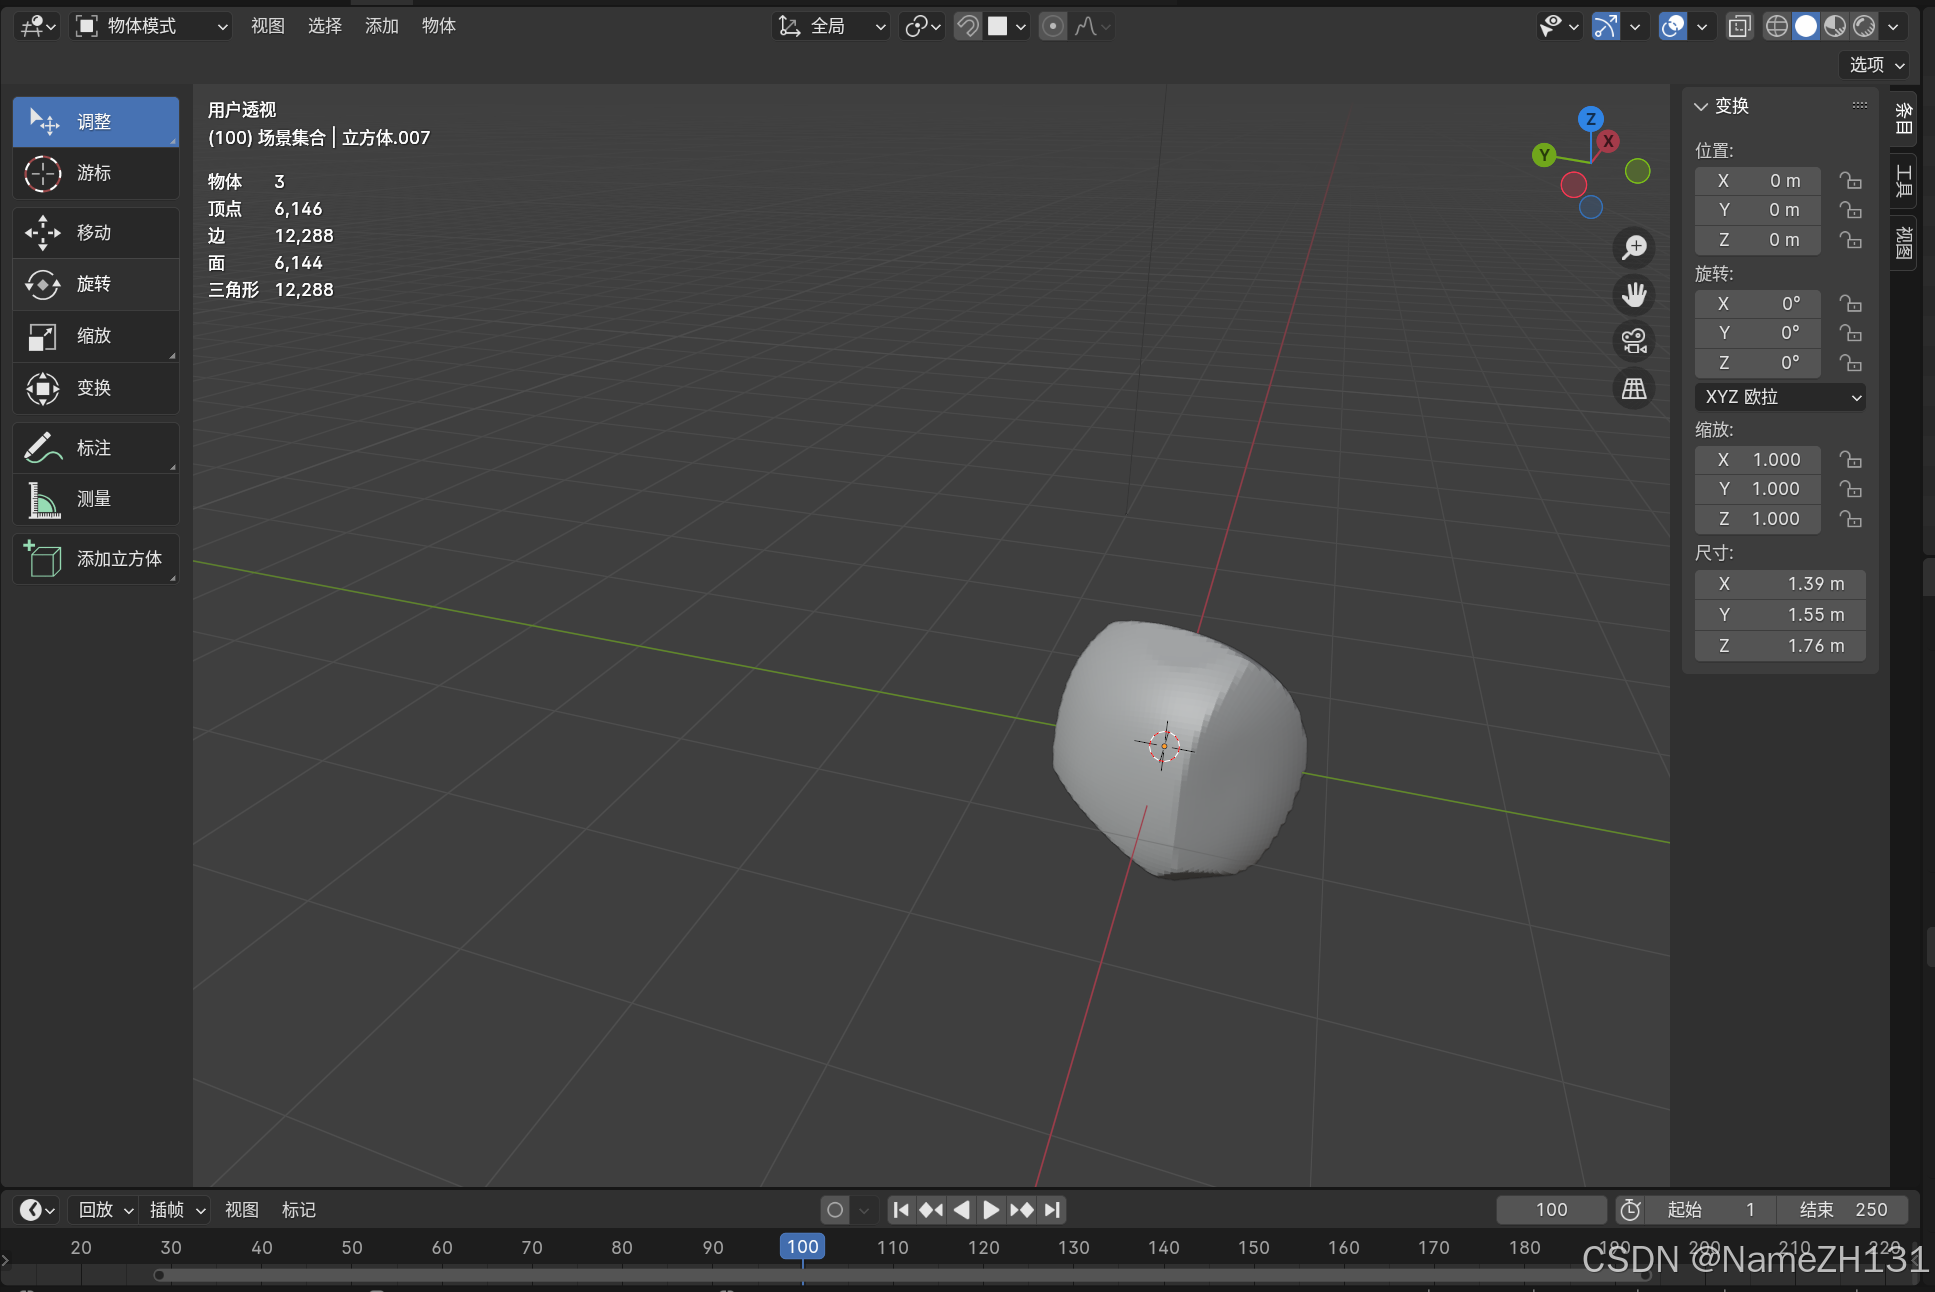The height and width of the screenshot is (1292, 1935).
Task: Select the Cursor (游标) tool
Action: tap(95, 174)
